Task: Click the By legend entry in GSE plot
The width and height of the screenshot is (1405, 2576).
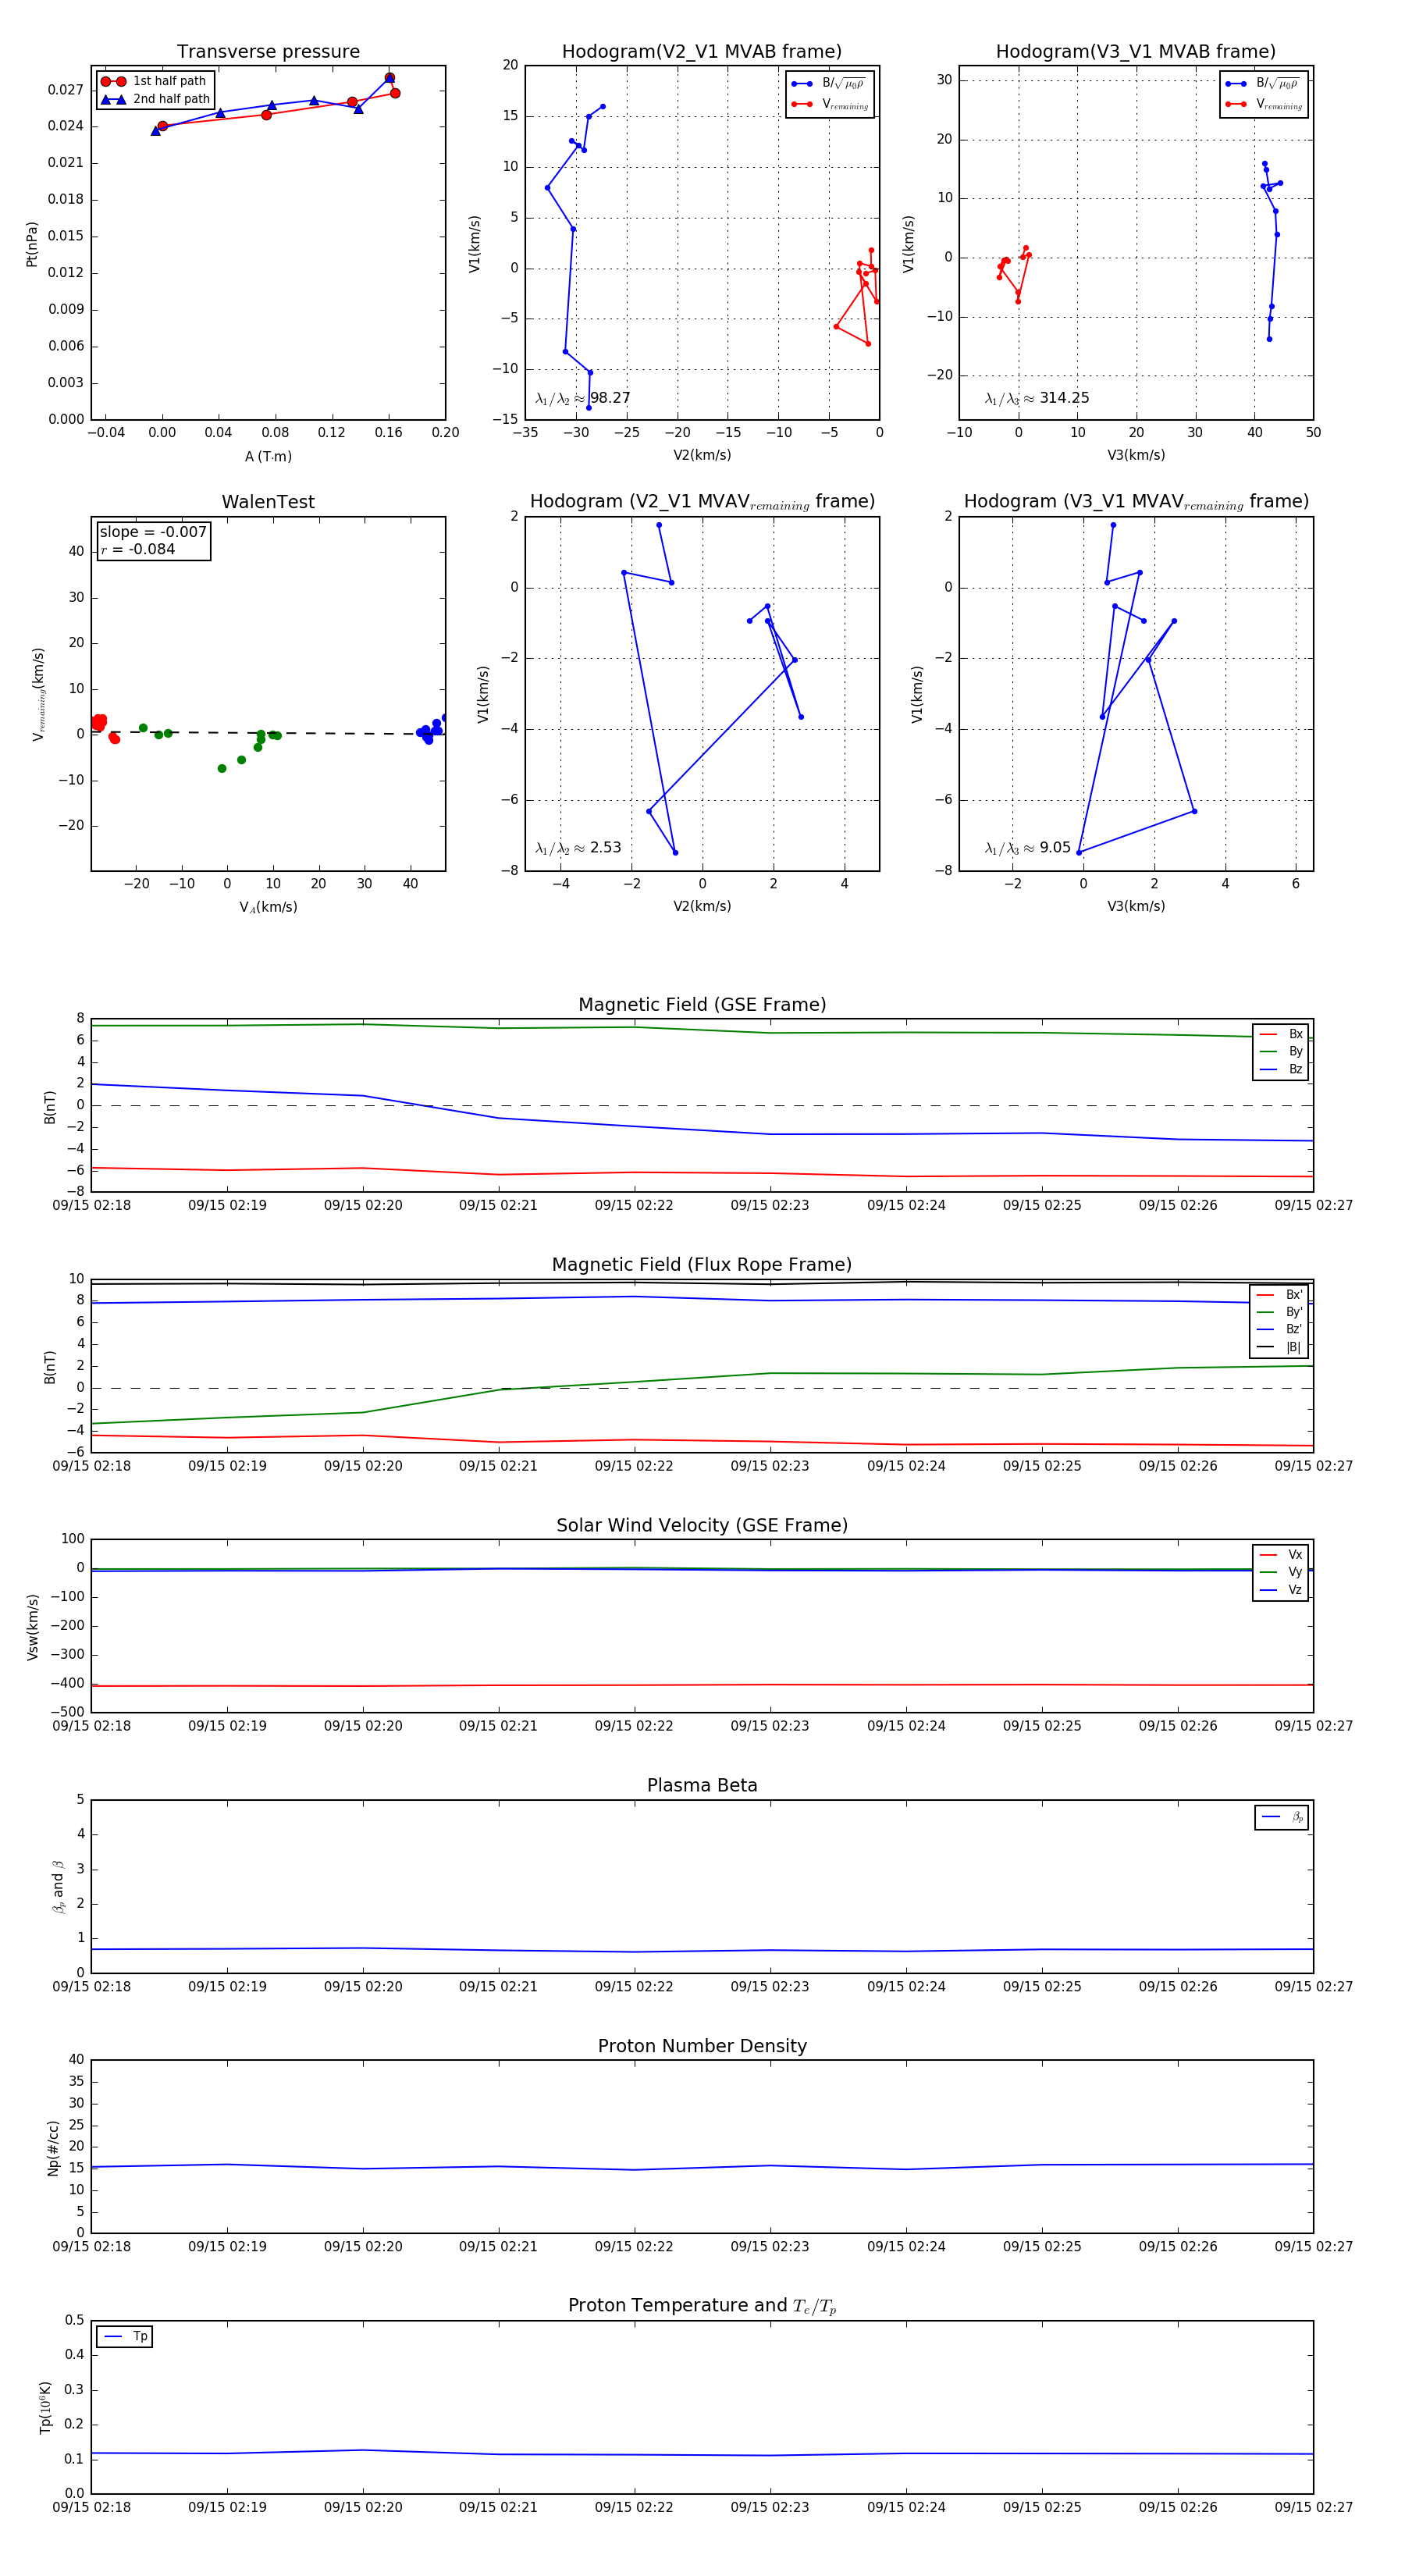Action: pyautogui.click(x=1281, y=1052)
